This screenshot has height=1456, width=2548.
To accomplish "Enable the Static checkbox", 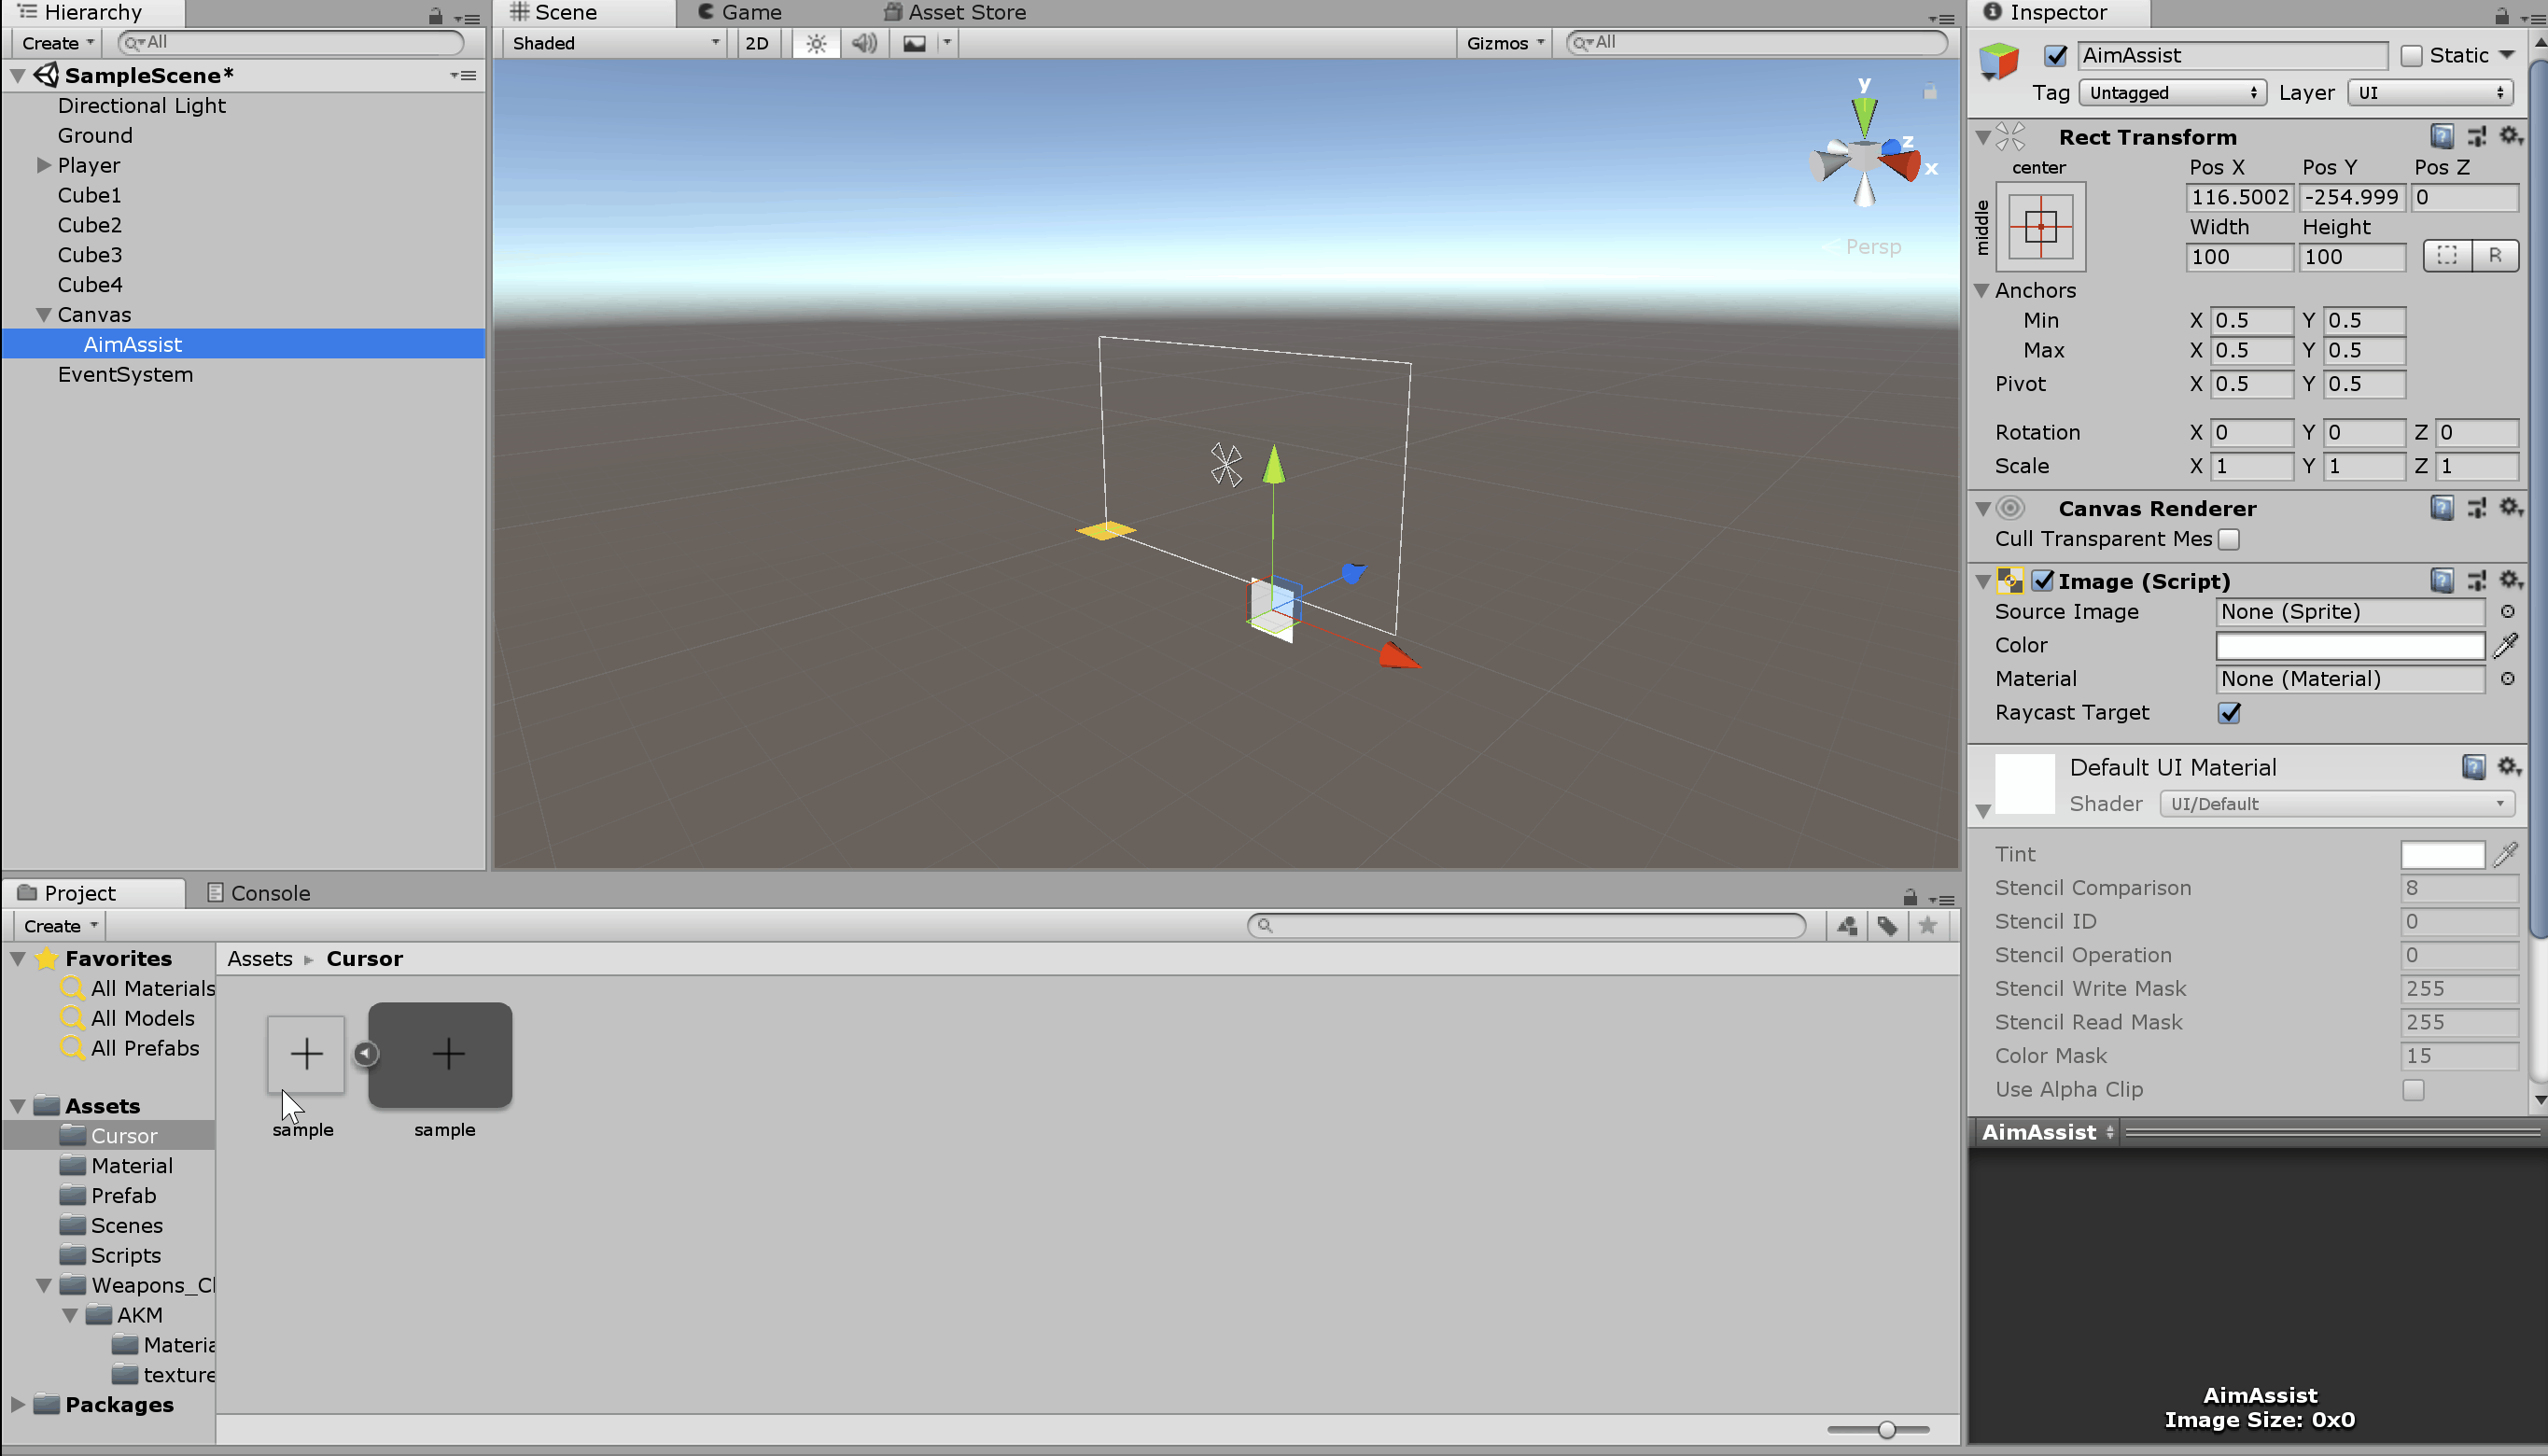I will coord(2412,56).
